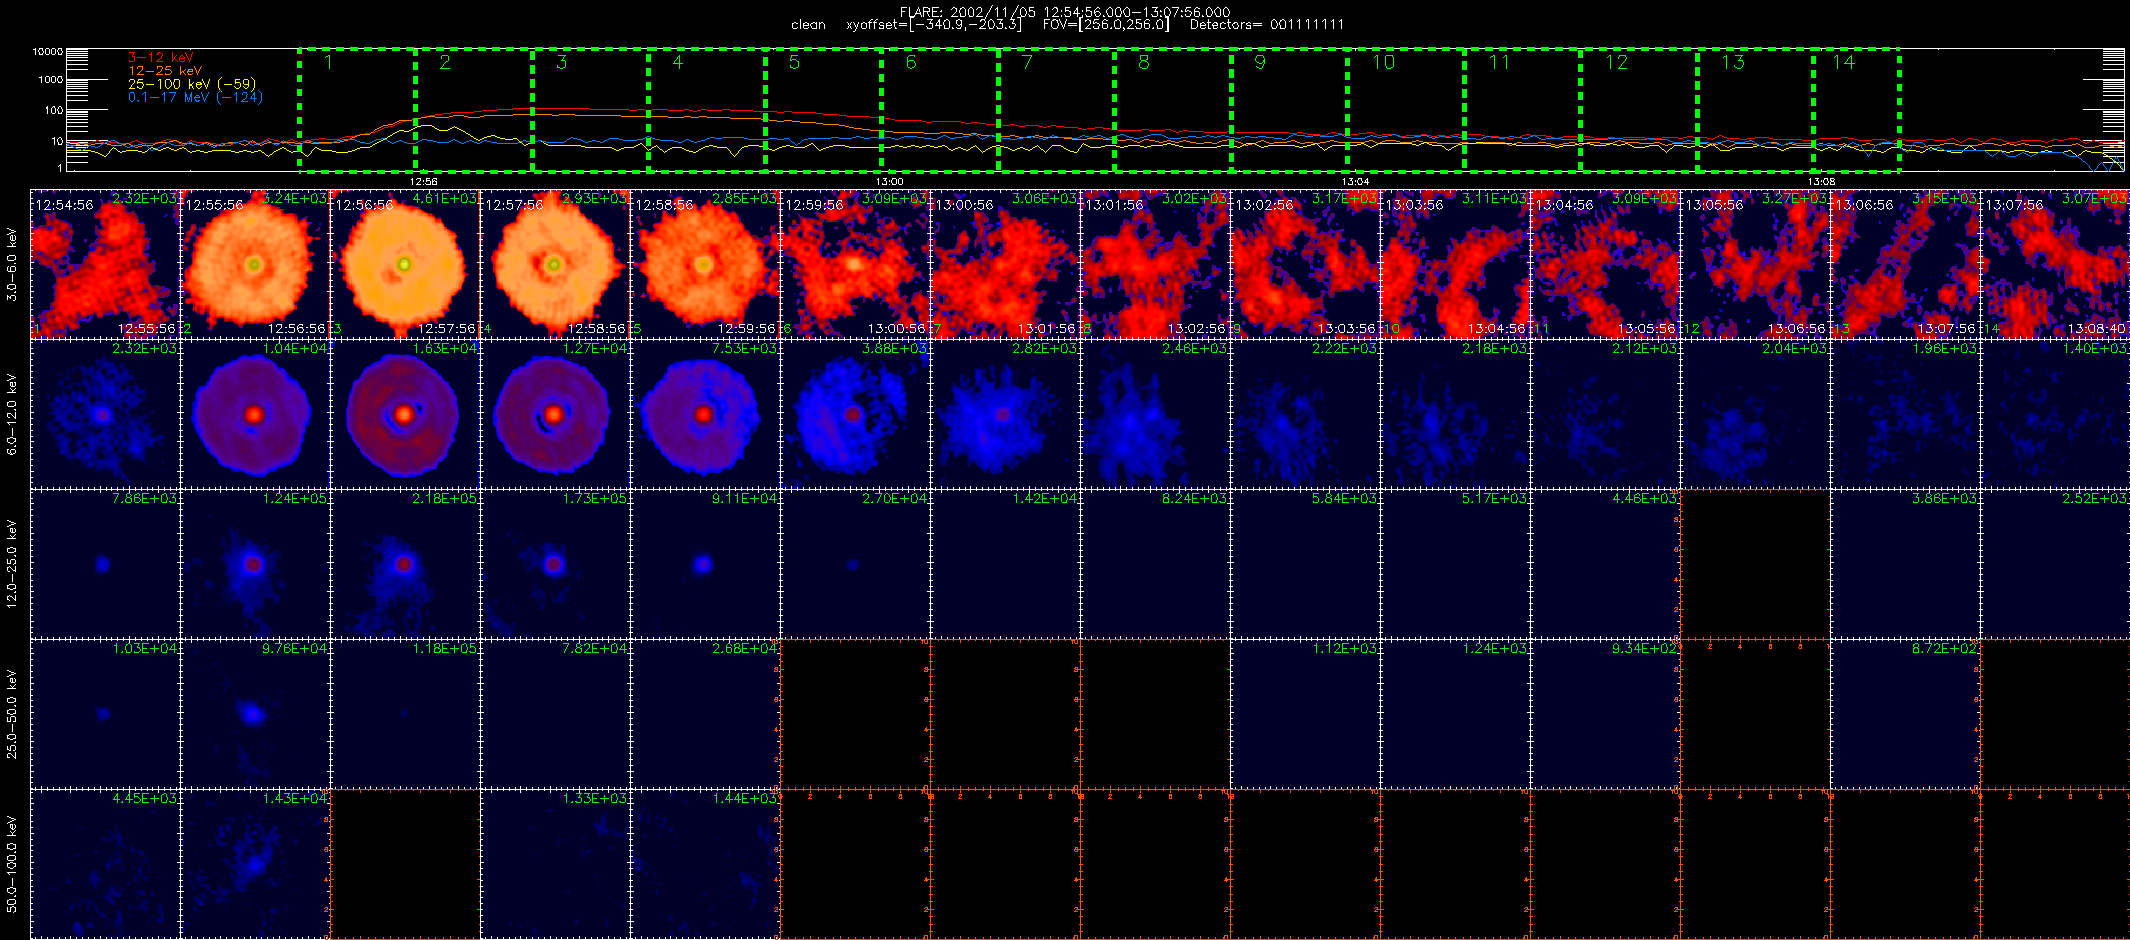Select interval 9 box in the light curve
Screen dimensions: 2130x940
(x=1289, y=109)
